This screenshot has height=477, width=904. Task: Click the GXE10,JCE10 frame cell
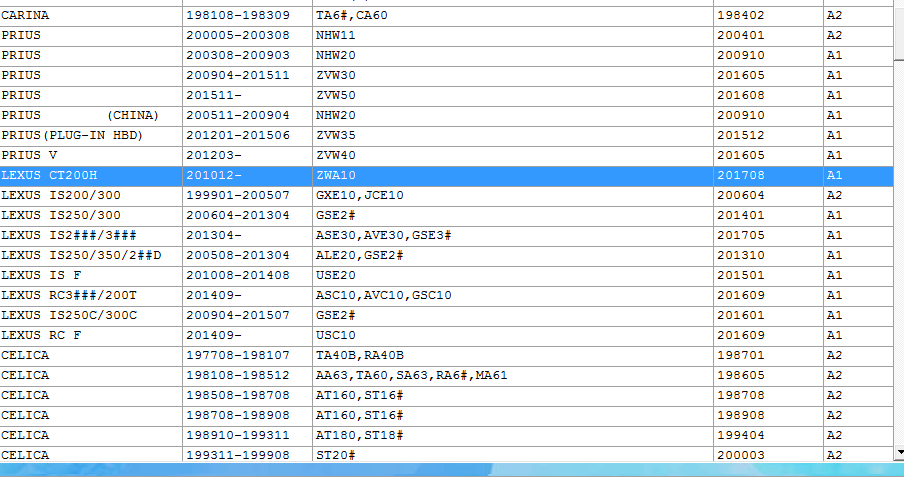(513, 196)
